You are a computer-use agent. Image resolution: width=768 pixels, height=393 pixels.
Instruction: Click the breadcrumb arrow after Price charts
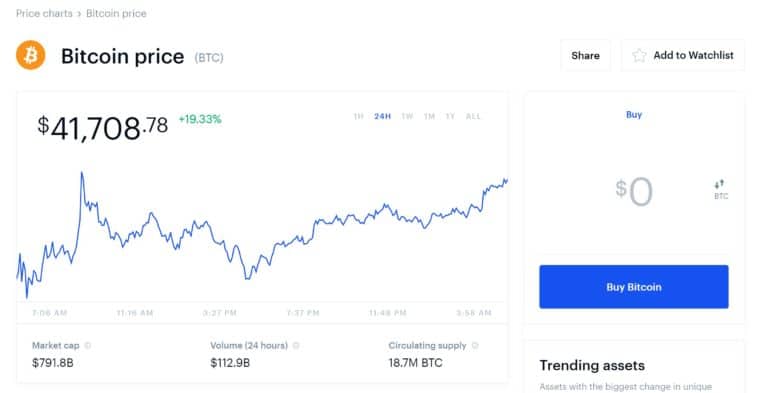pyautogui.click(x=79, y=14)
